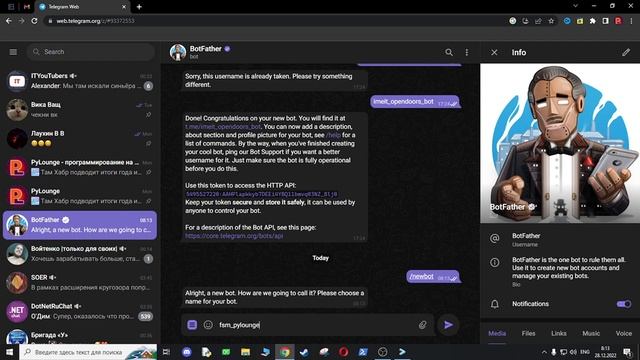Open the Лаухин В В chat
Screen dimensions: 640x360
click(80, 138)
